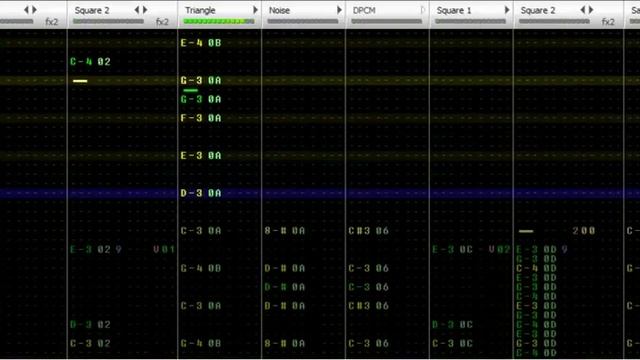The width and height of the screenshot is (640, 360).
Task: Select the V01 effect cell
Action: [164, 249]
